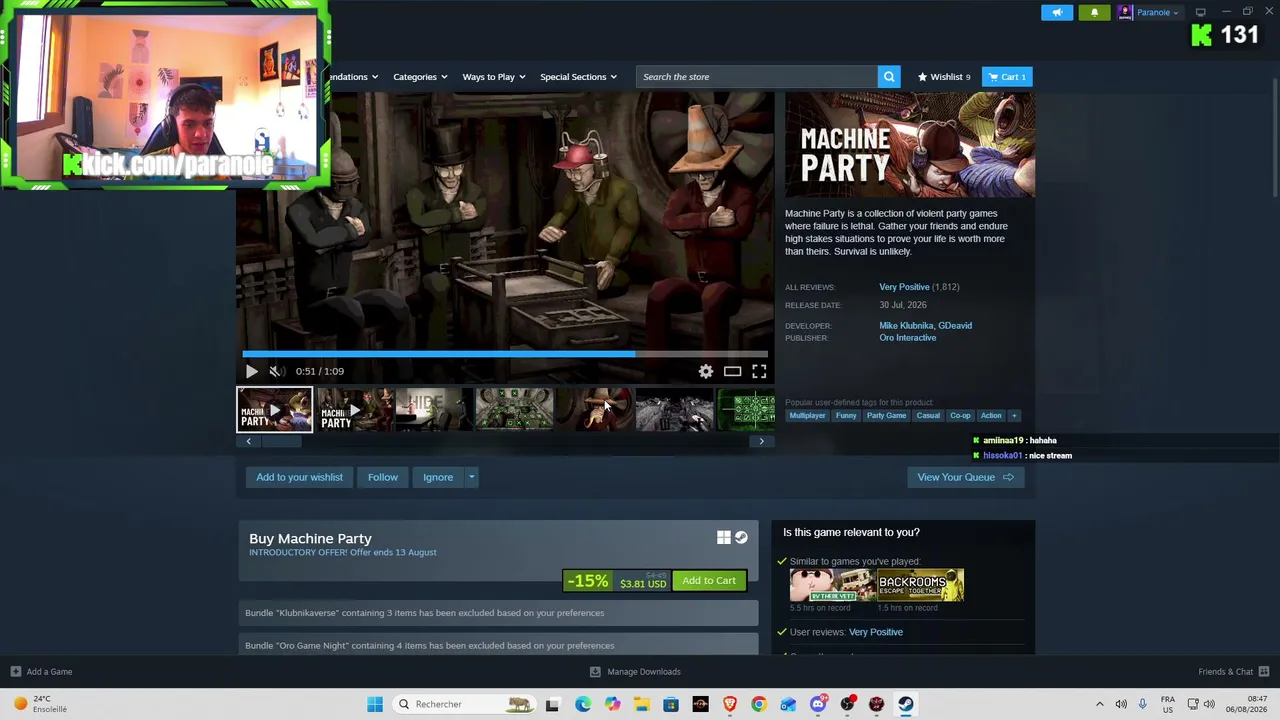Click the search magnifier button in store
The height and width of the screenshot is (720, 1280).
[888, 77]
